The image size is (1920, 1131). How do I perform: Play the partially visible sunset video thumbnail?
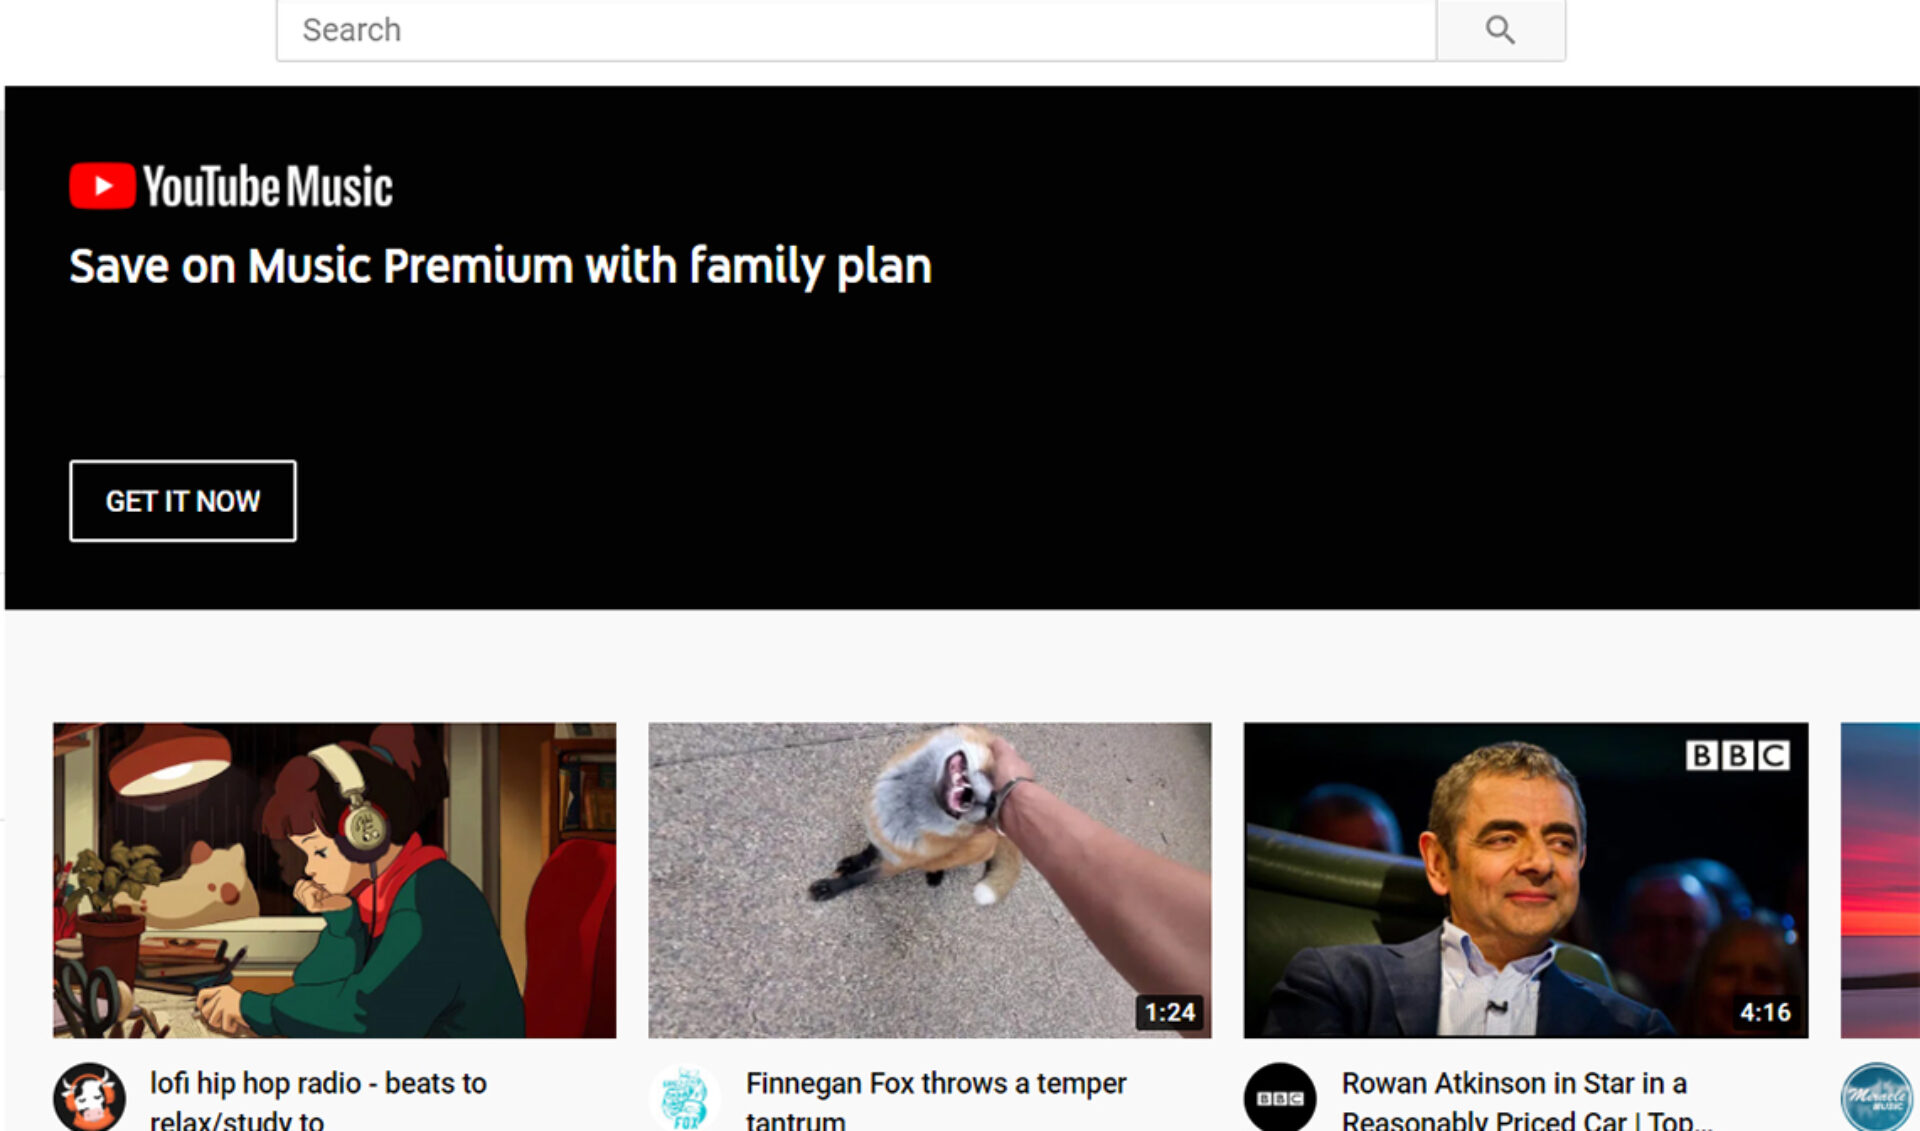click(x=1880, y=880)
